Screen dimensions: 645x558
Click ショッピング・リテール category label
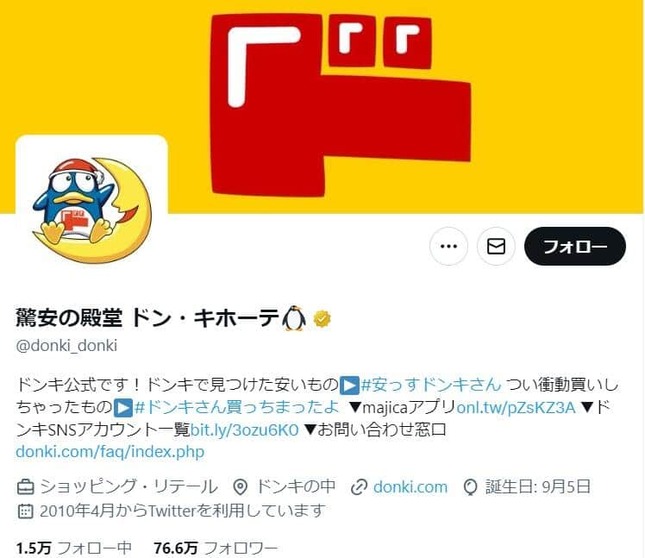pyautogui.click(x=129, y=487)
